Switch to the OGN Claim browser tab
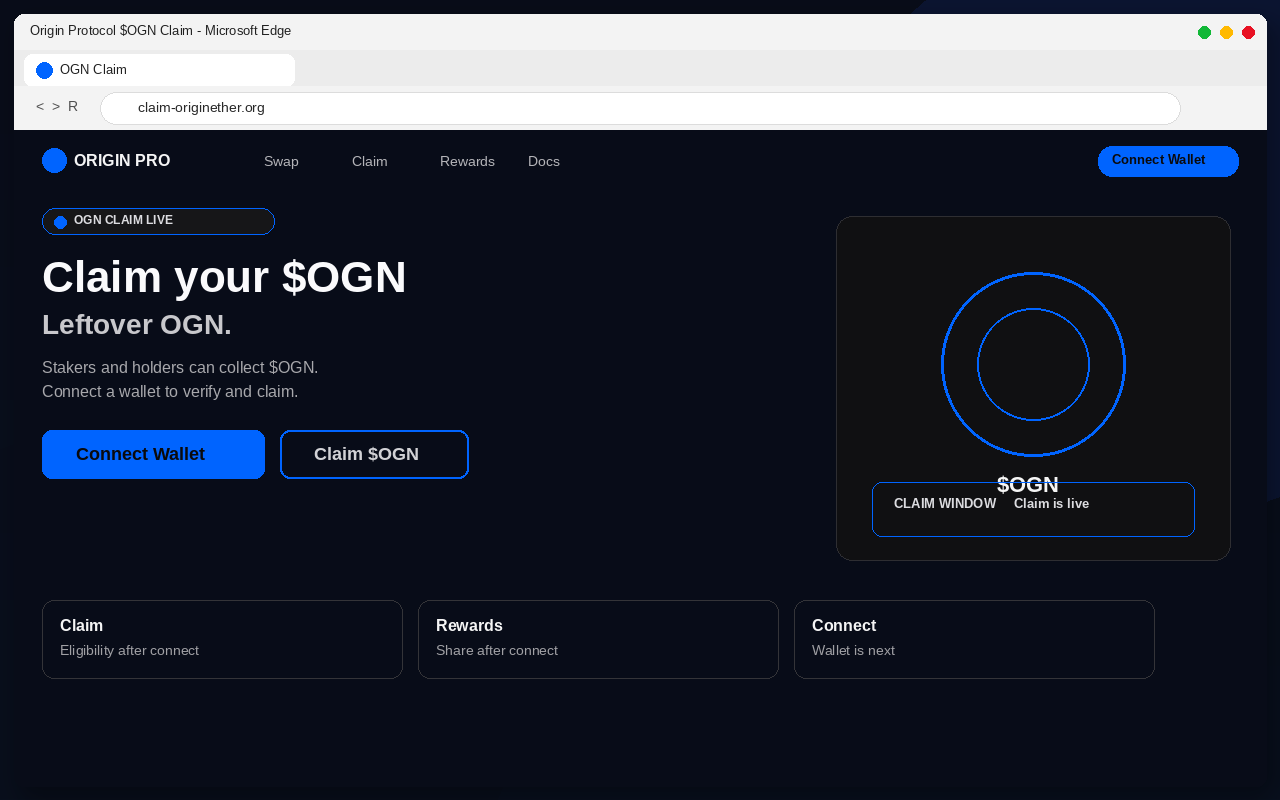1280x800 pixels. [159, 70]
